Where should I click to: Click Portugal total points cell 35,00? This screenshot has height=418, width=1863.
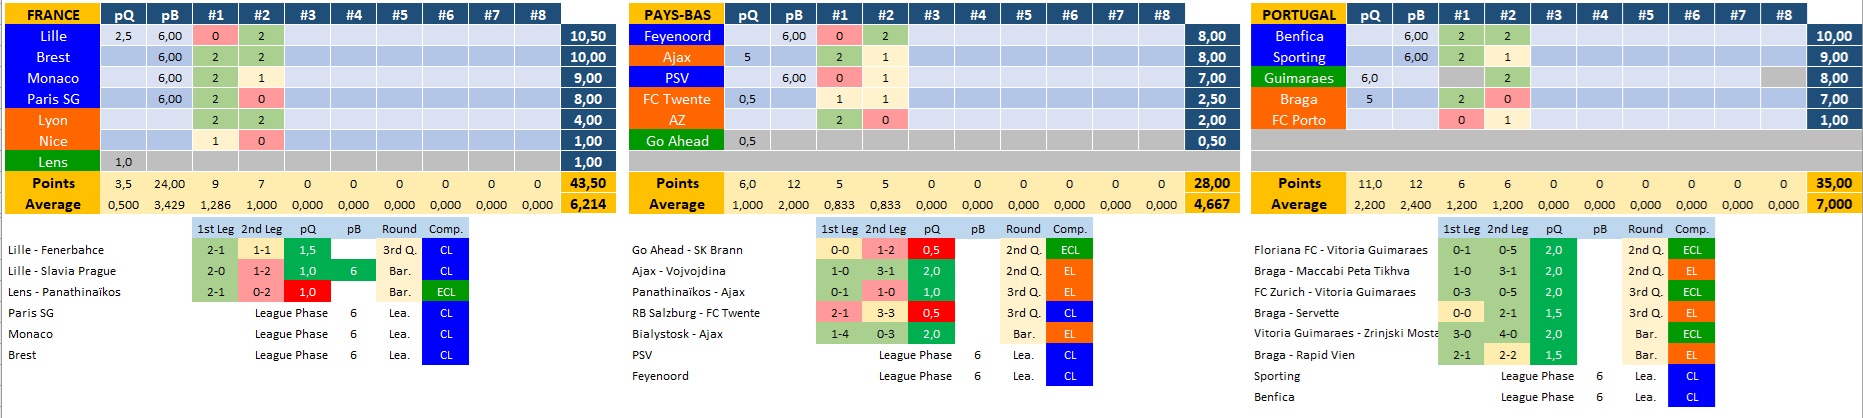(1833, 183)
